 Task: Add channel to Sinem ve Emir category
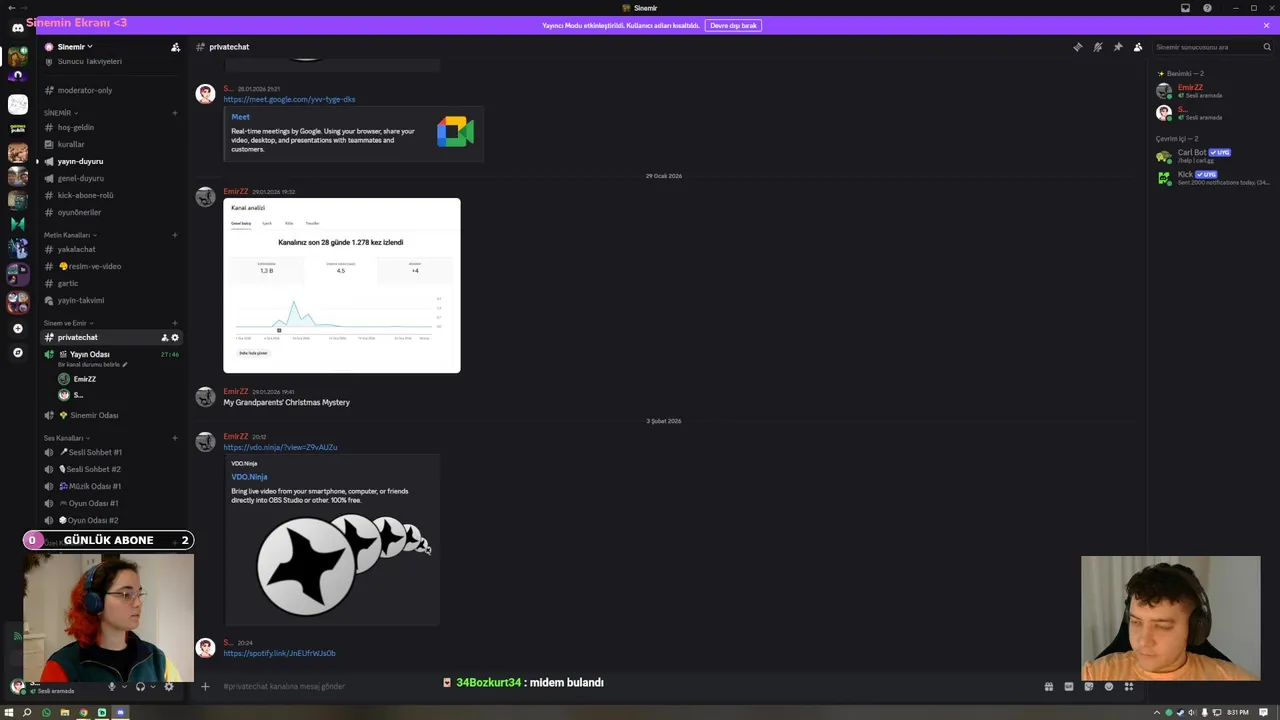(x=175, y=323)
